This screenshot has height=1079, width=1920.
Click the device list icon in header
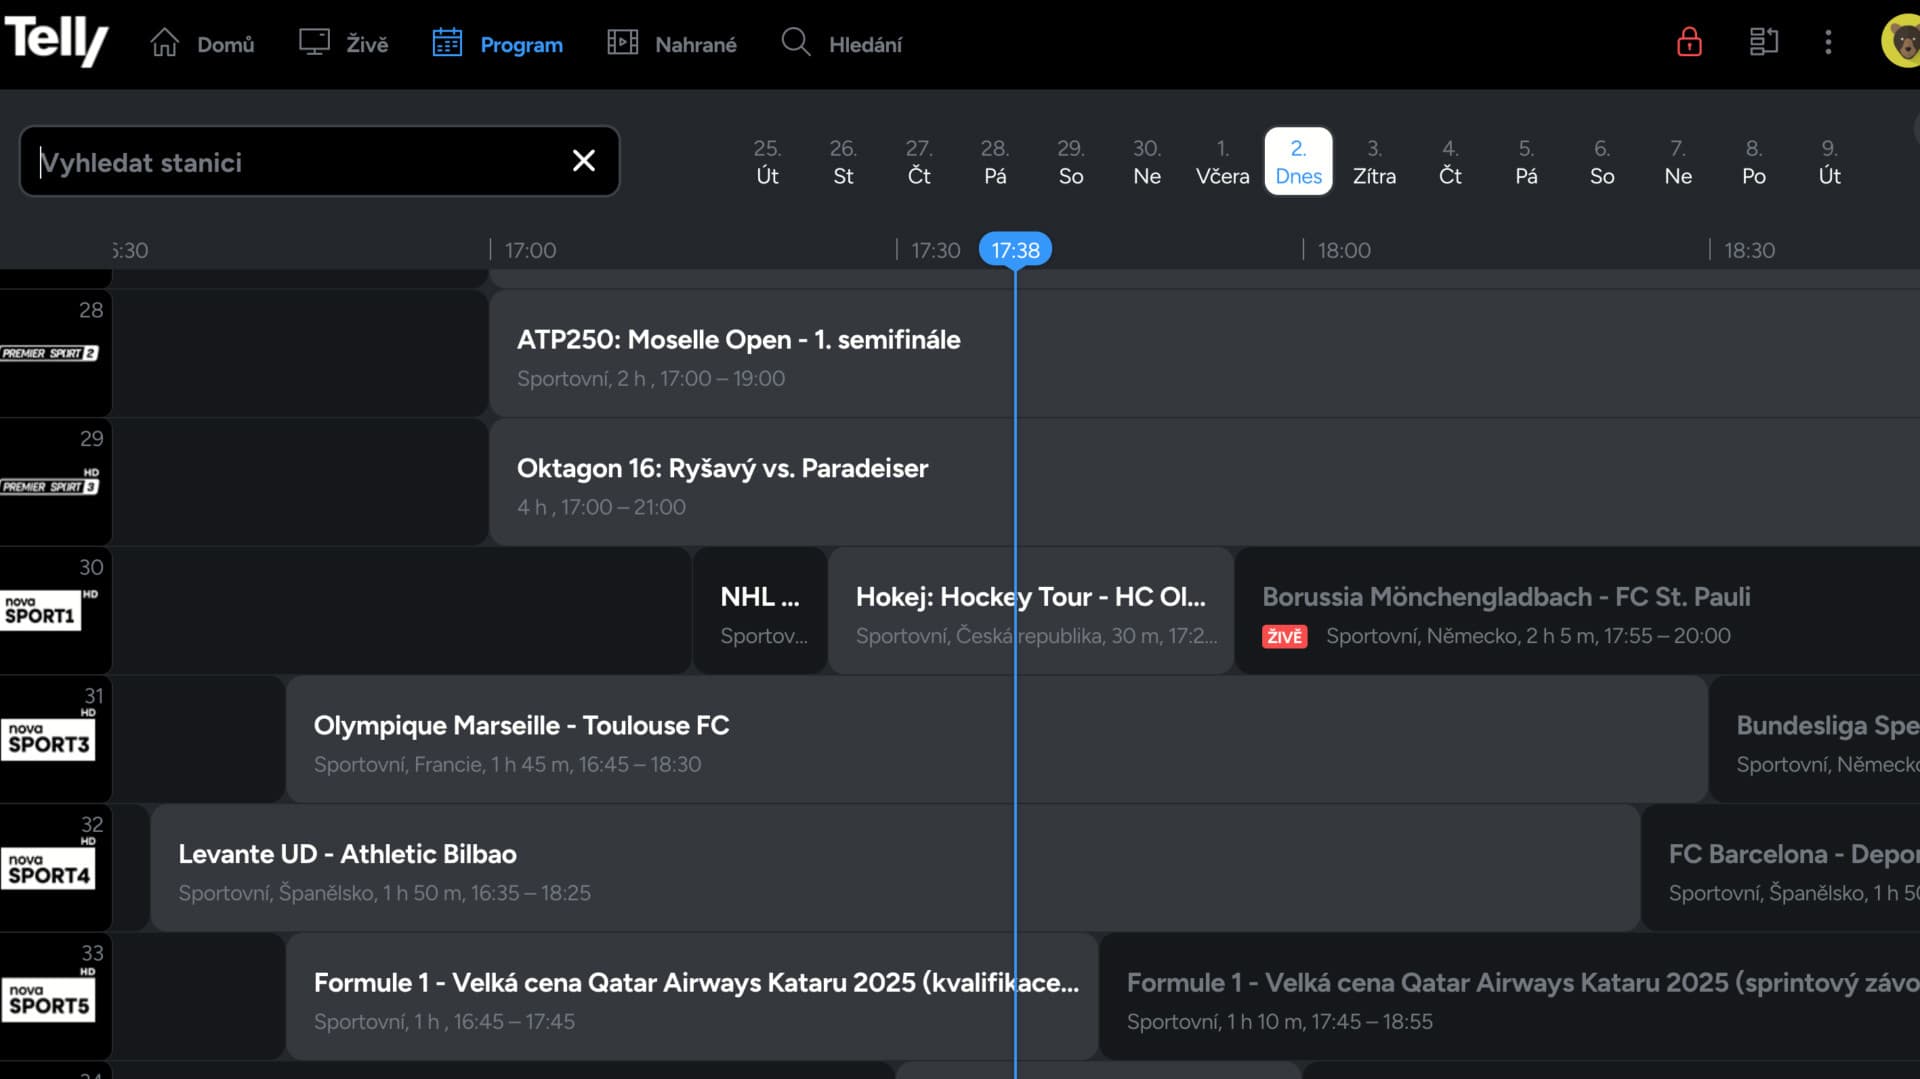(1763, 42)
